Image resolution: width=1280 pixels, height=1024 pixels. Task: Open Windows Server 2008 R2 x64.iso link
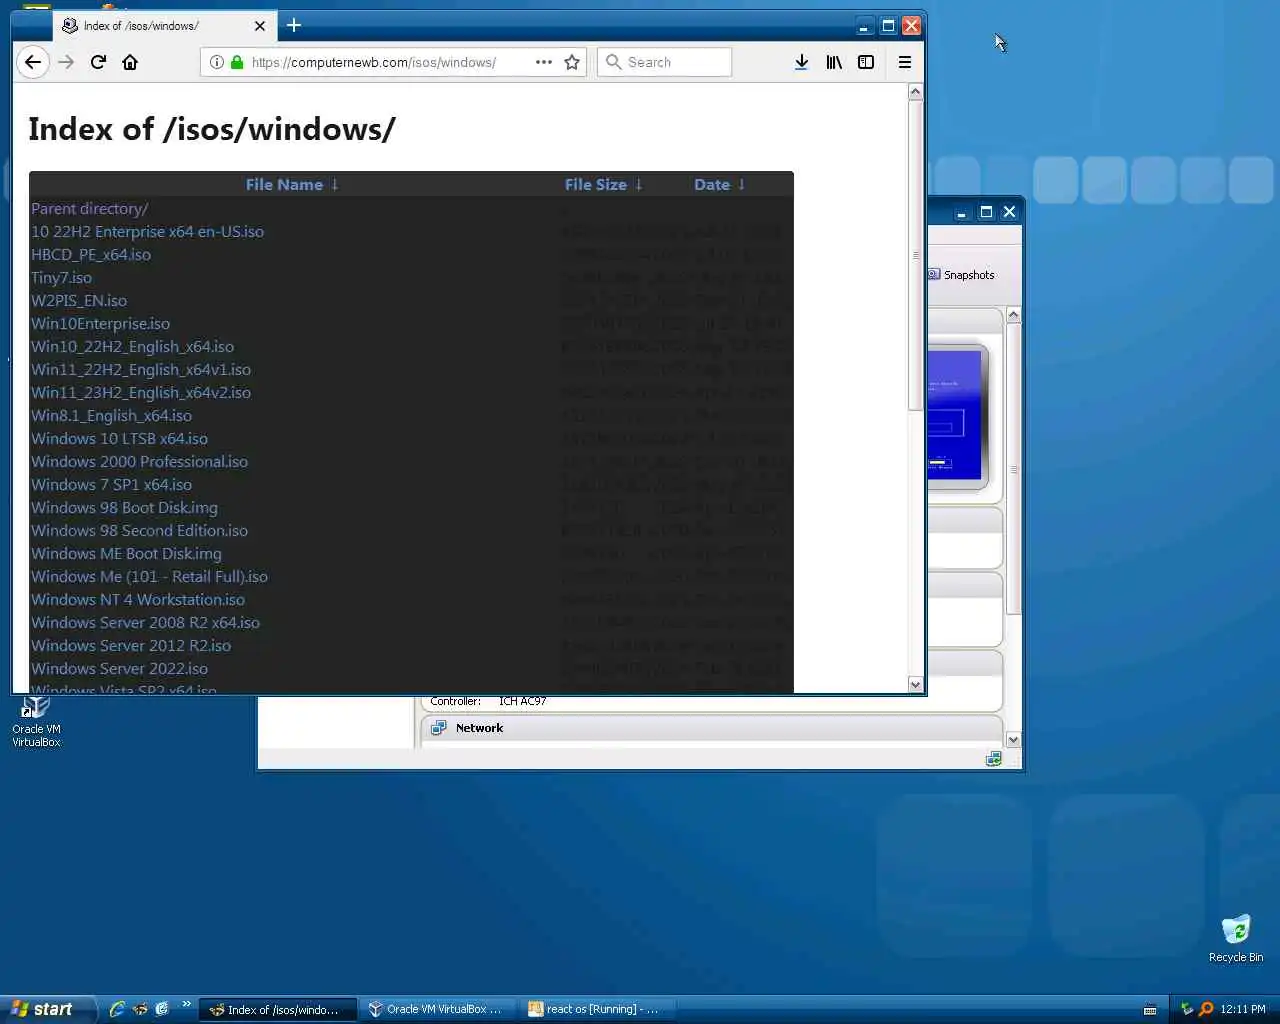(145, 622)
